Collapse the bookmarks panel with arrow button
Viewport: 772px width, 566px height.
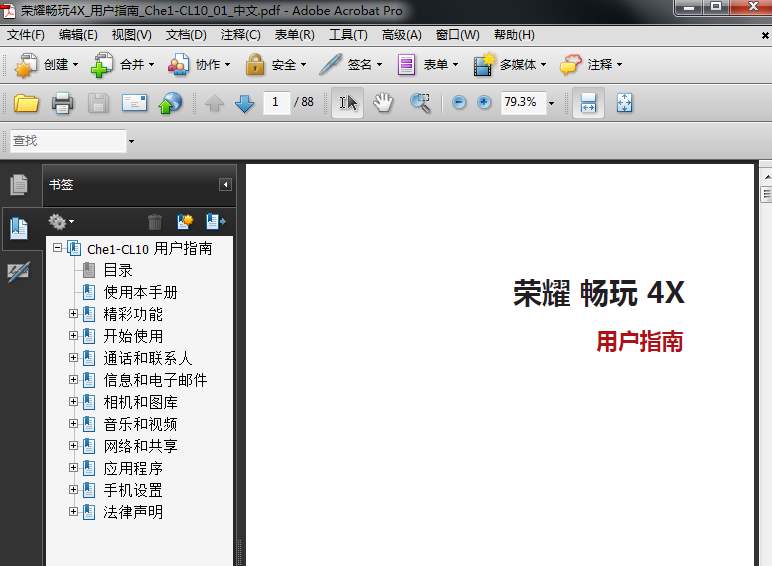225,185
